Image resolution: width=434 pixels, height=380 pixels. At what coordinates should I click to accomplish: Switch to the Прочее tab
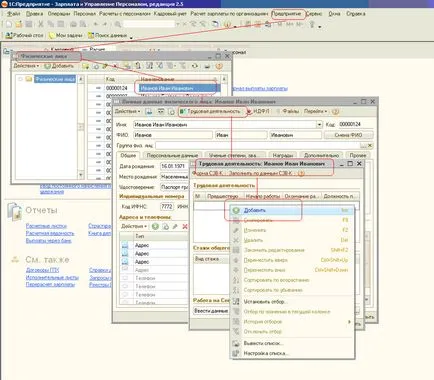(358, 155)
